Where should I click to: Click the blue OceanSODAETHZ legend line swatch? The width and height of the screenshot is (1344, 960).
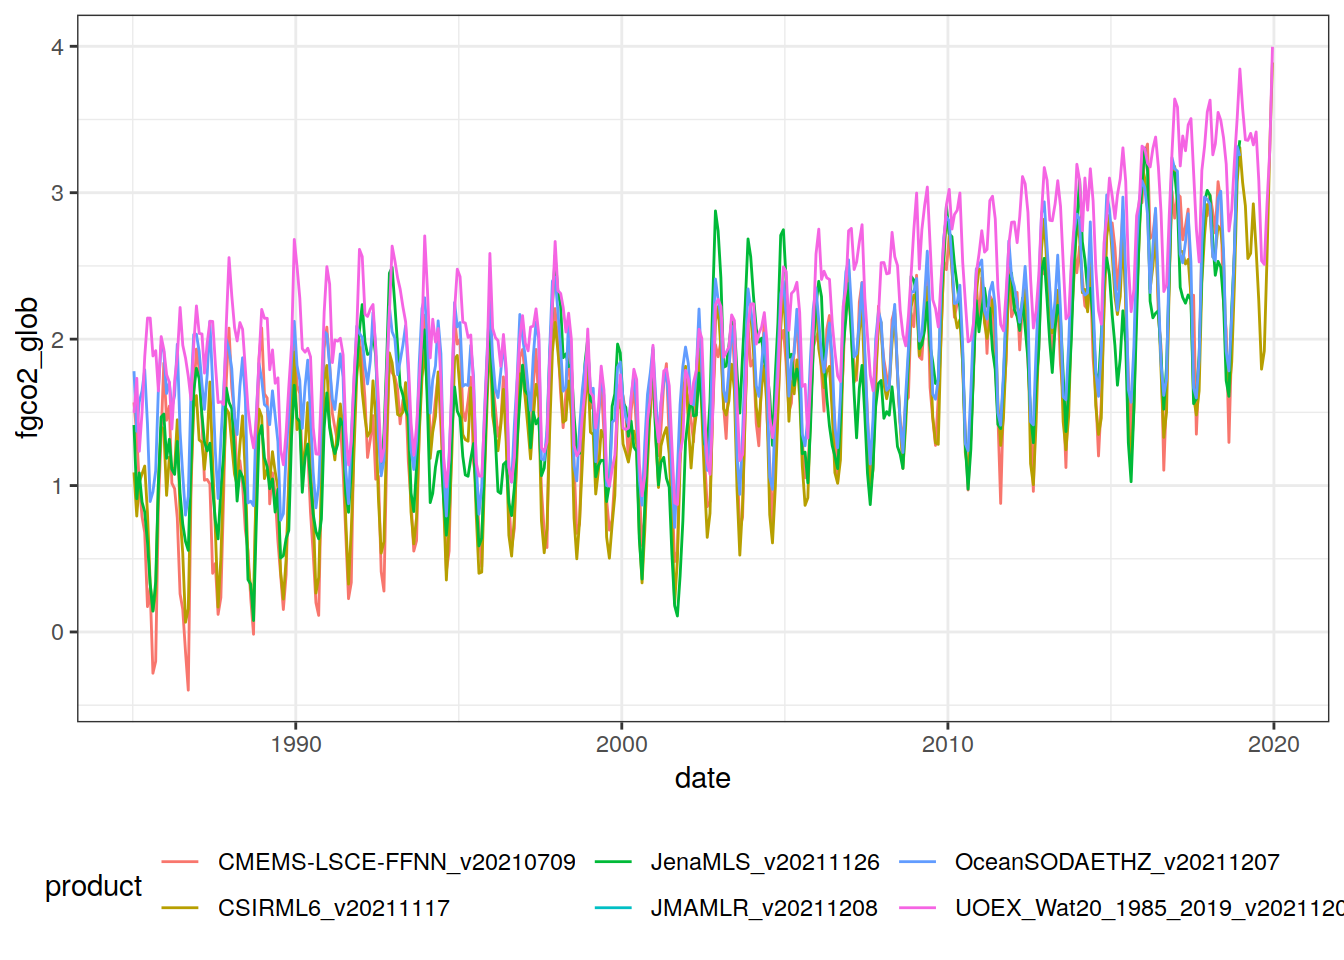917,862
